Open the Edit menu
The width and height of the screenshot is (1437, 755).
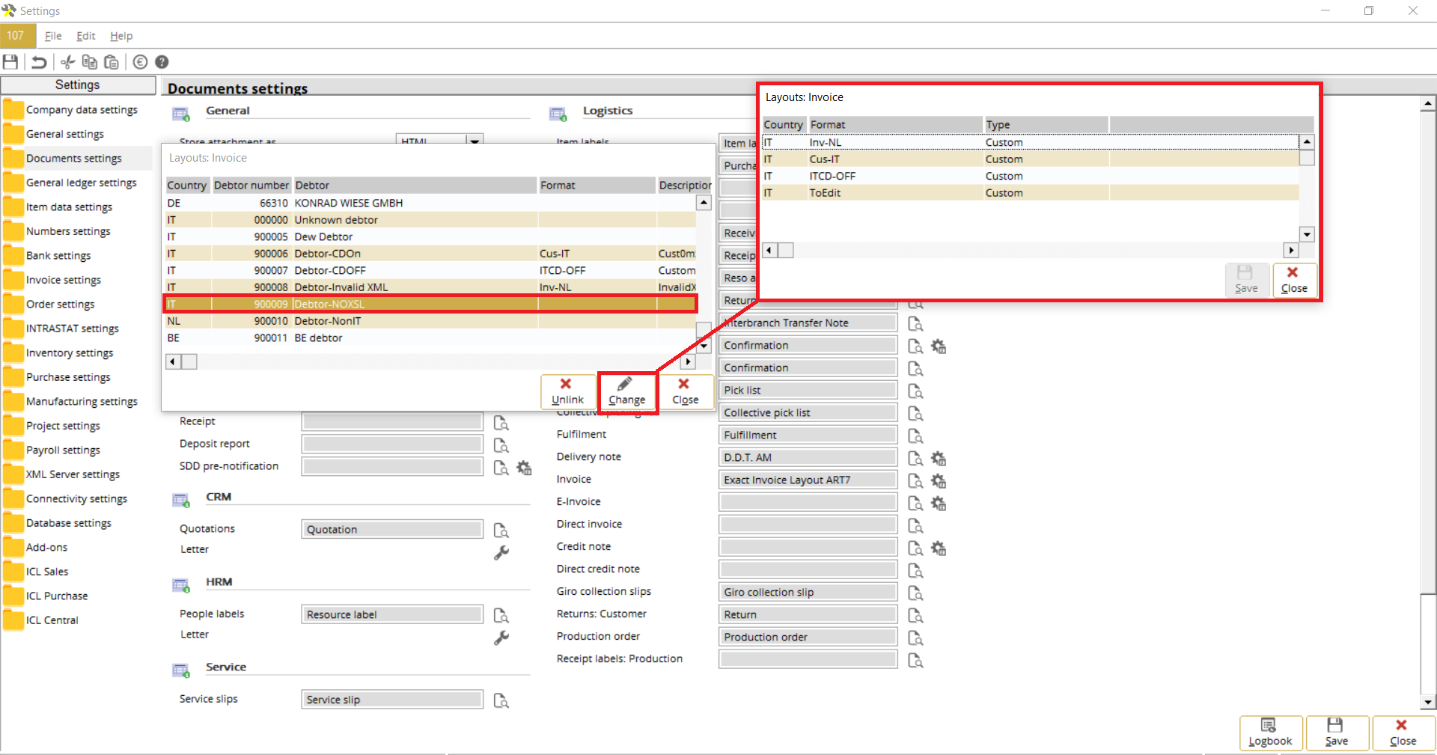[x=86, y=36]
